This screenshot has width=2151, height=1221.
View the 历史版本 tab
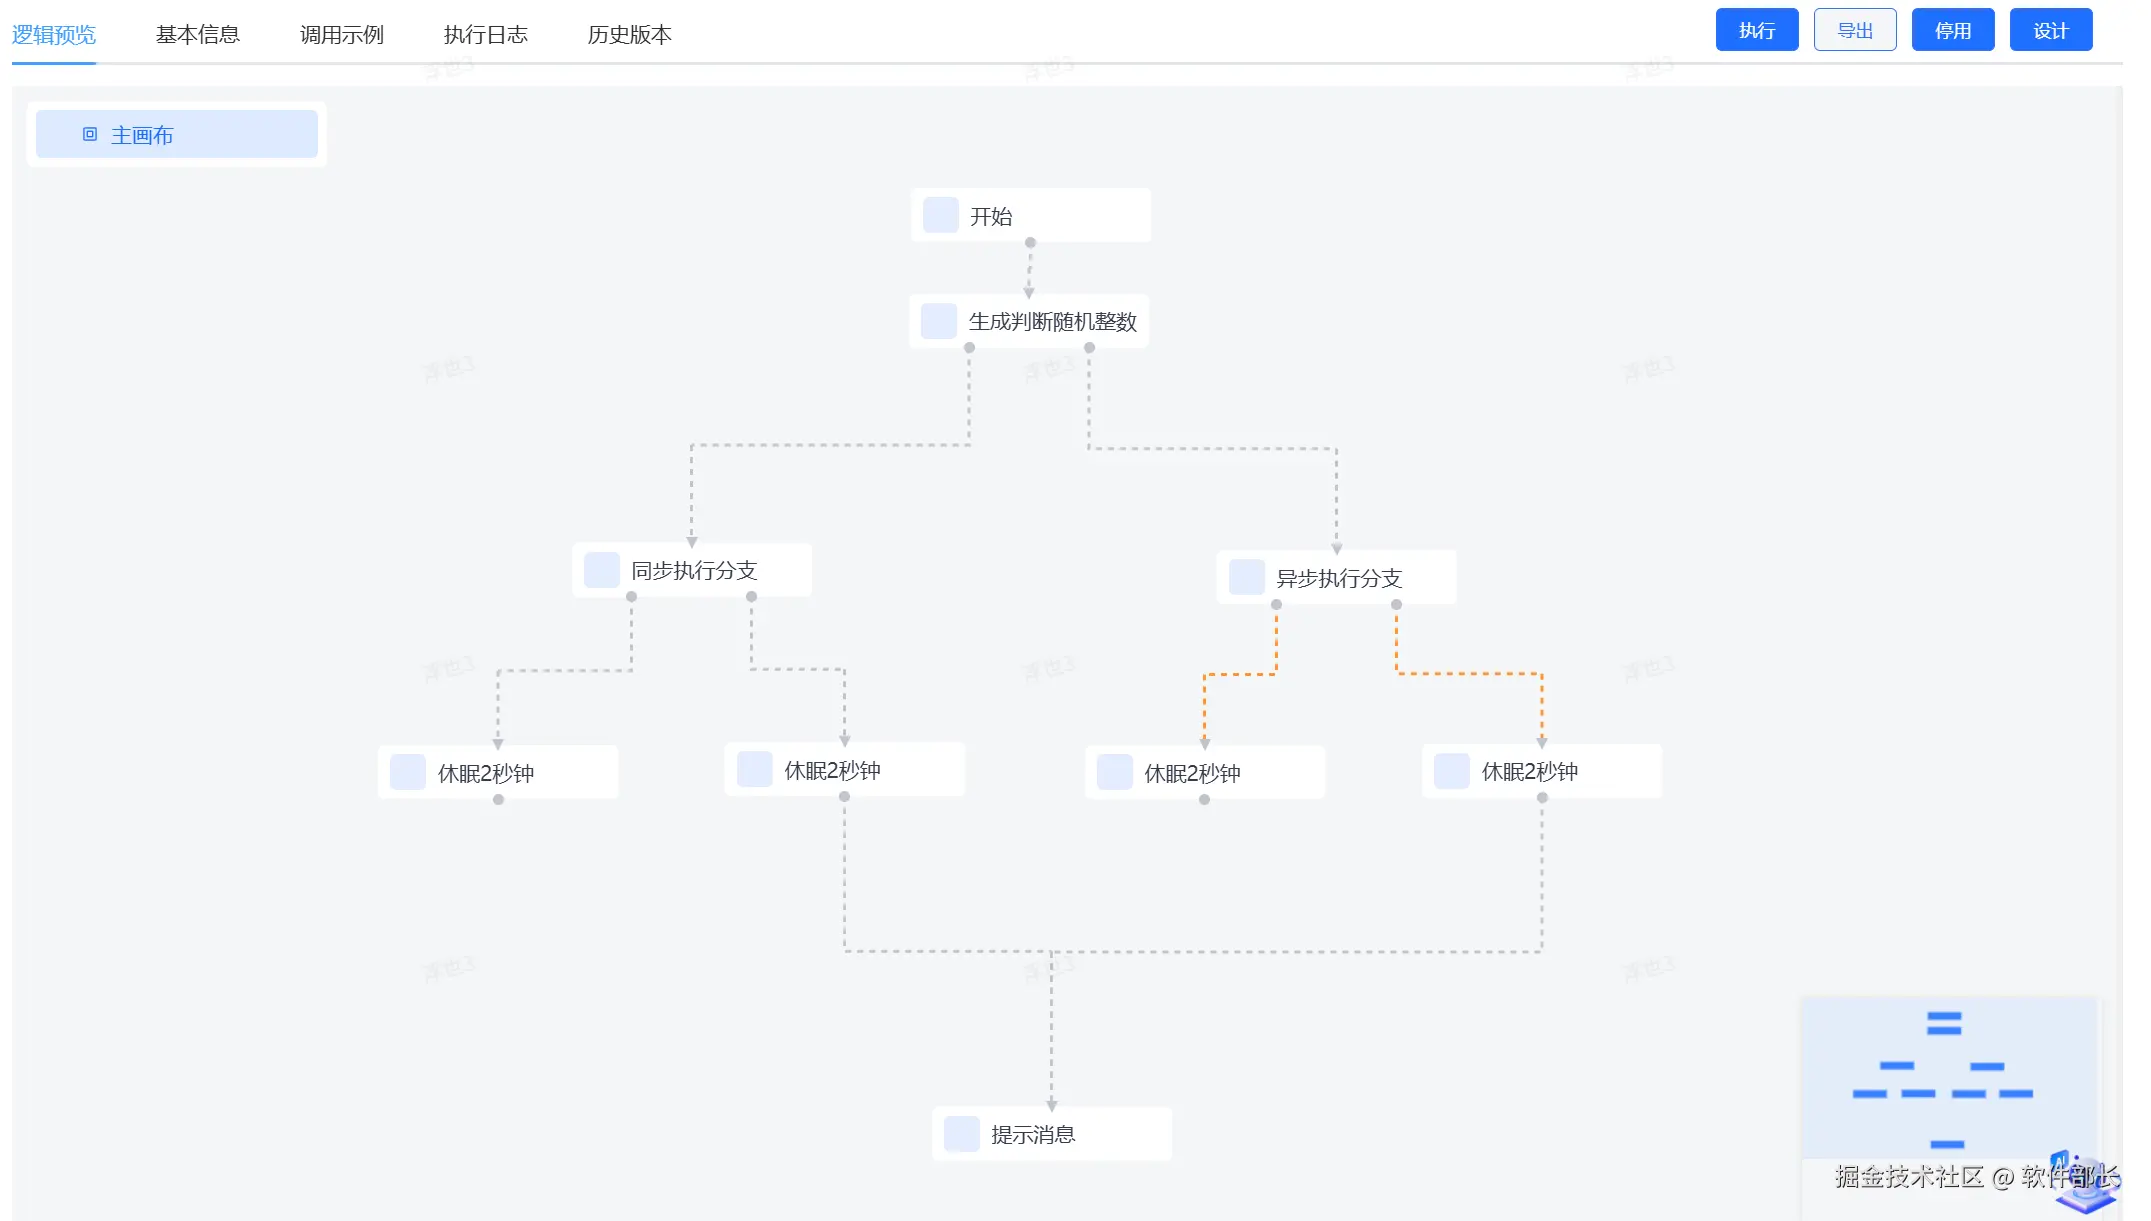[629, 34]
